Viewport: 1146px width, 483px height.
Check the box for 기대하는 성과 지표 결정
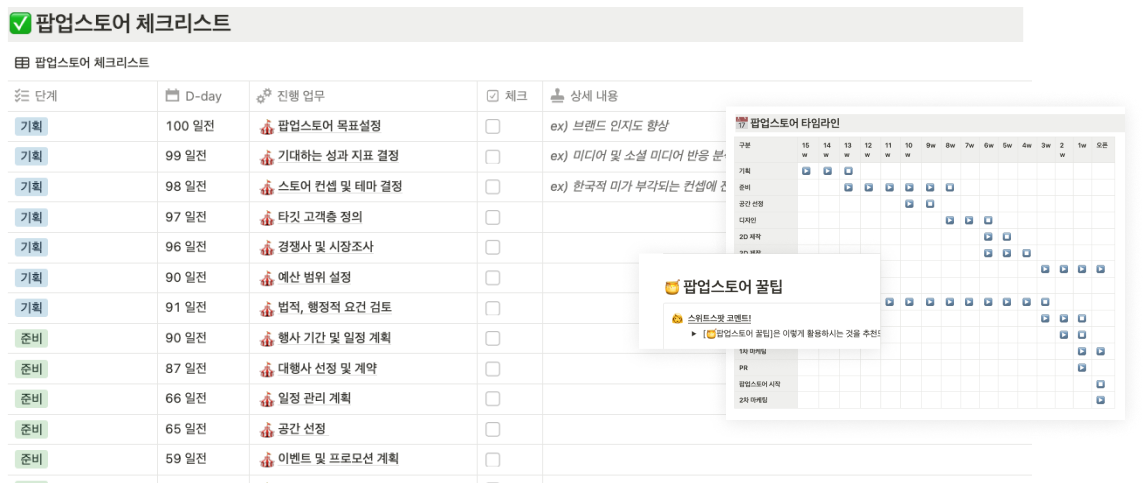pos(493,156)
